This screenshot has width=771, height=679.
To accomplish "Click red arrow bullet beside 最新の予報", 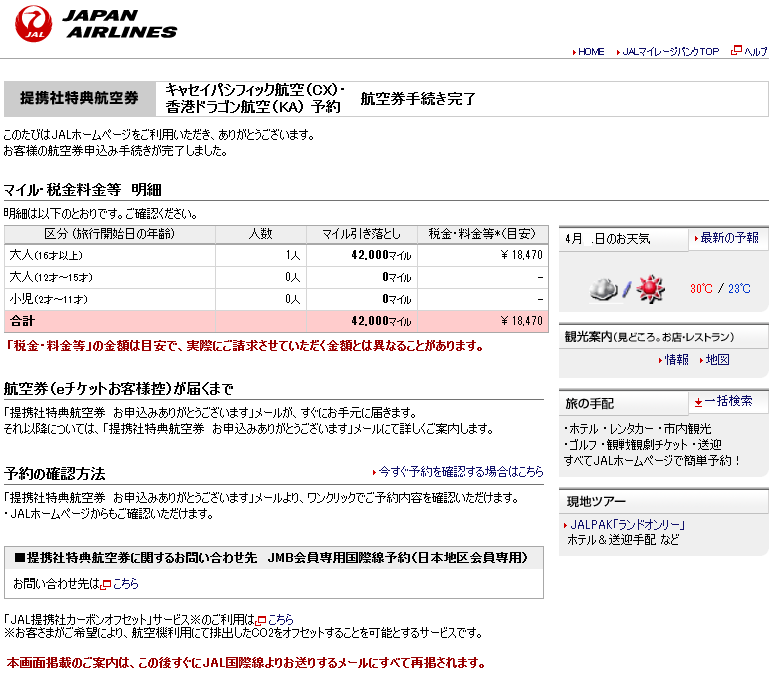I will point(696,238).
